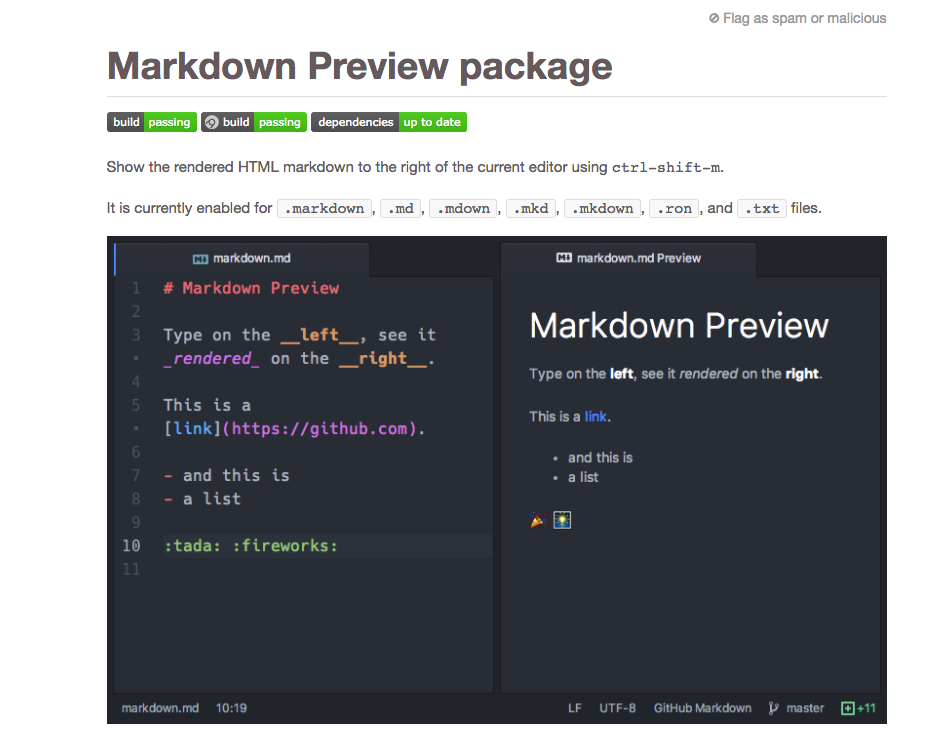
Task: Click the UTF-8 encoding selector
Action: coord(617,708)
